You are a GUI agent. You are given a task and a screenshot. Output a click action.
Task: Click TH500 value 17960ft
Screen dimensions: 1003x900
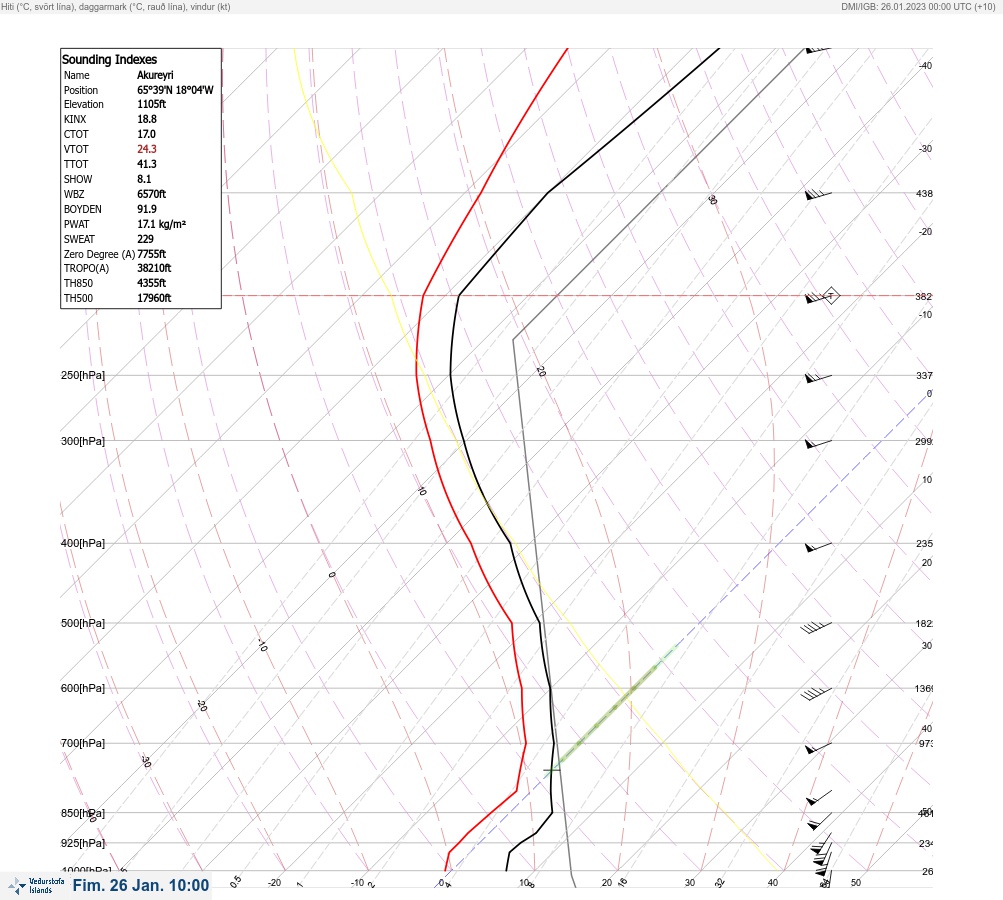154,298
